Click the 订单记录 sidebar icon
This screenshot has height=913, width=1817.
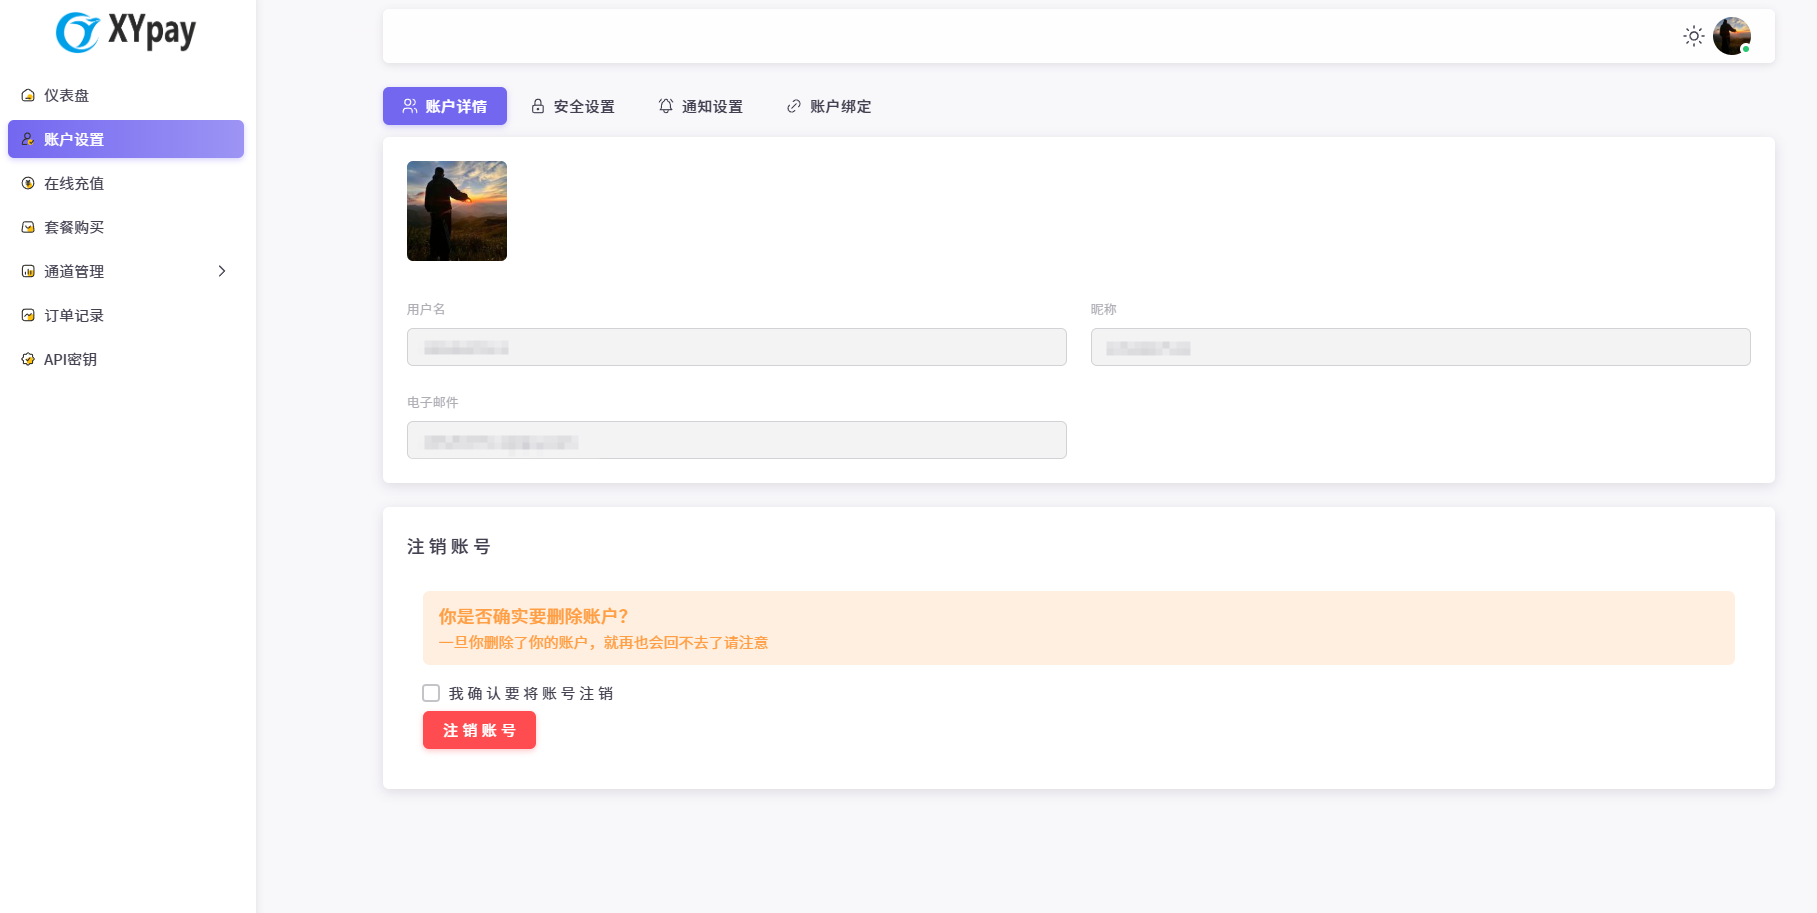[x=28, y=315]
